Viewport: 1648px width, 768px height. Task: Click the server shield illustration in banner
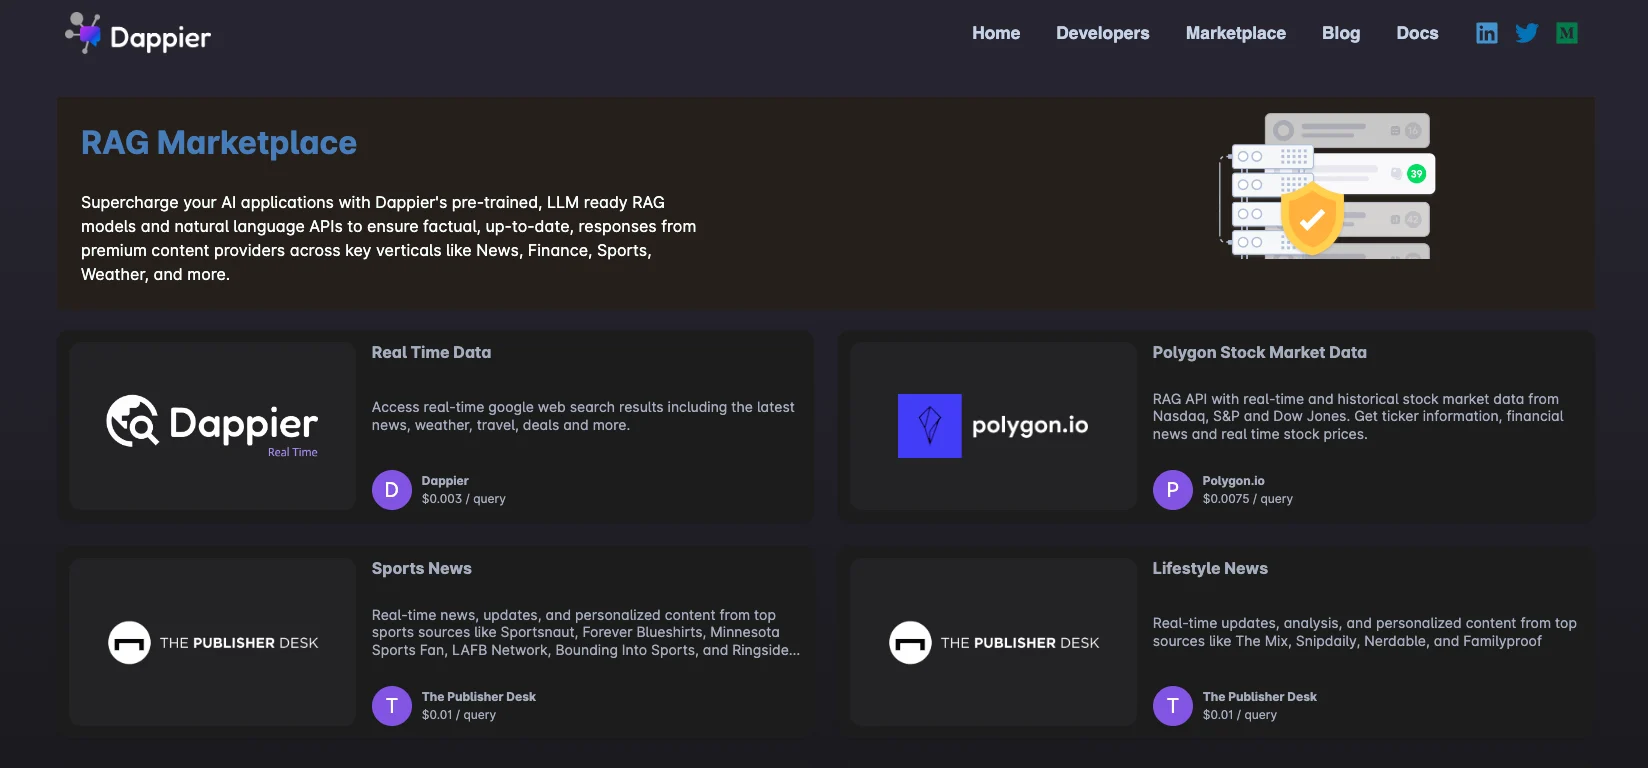click(1327, 186)
